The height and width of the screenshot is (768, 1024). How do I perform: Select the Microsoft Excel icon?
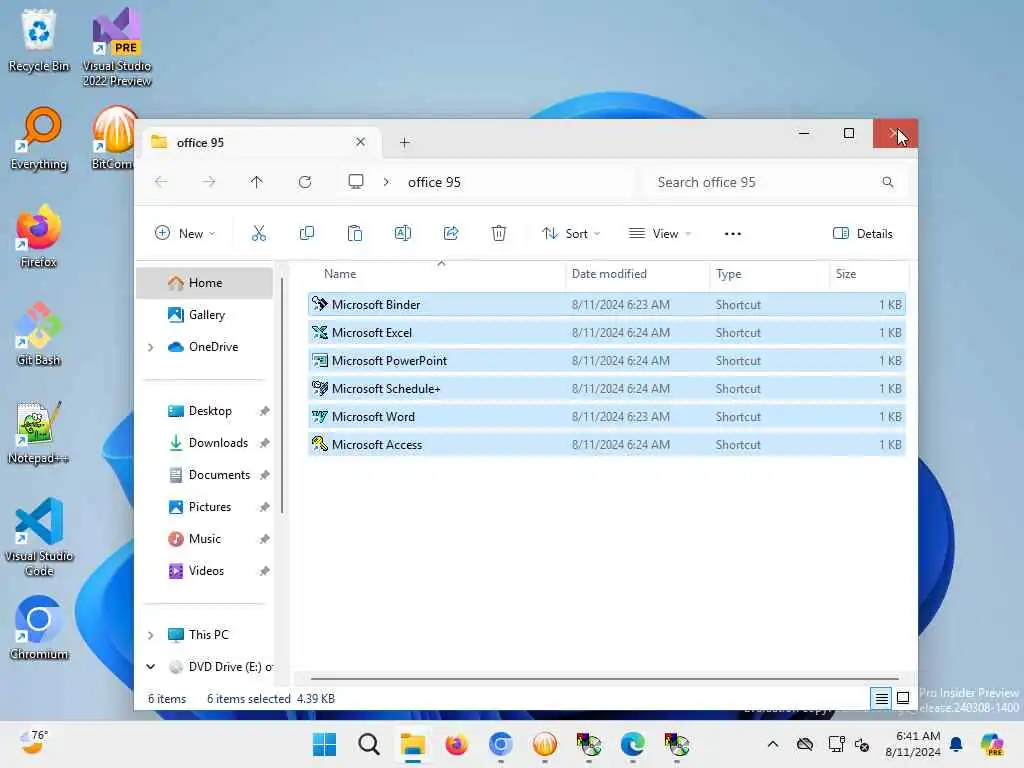click(x=319, y=332)
